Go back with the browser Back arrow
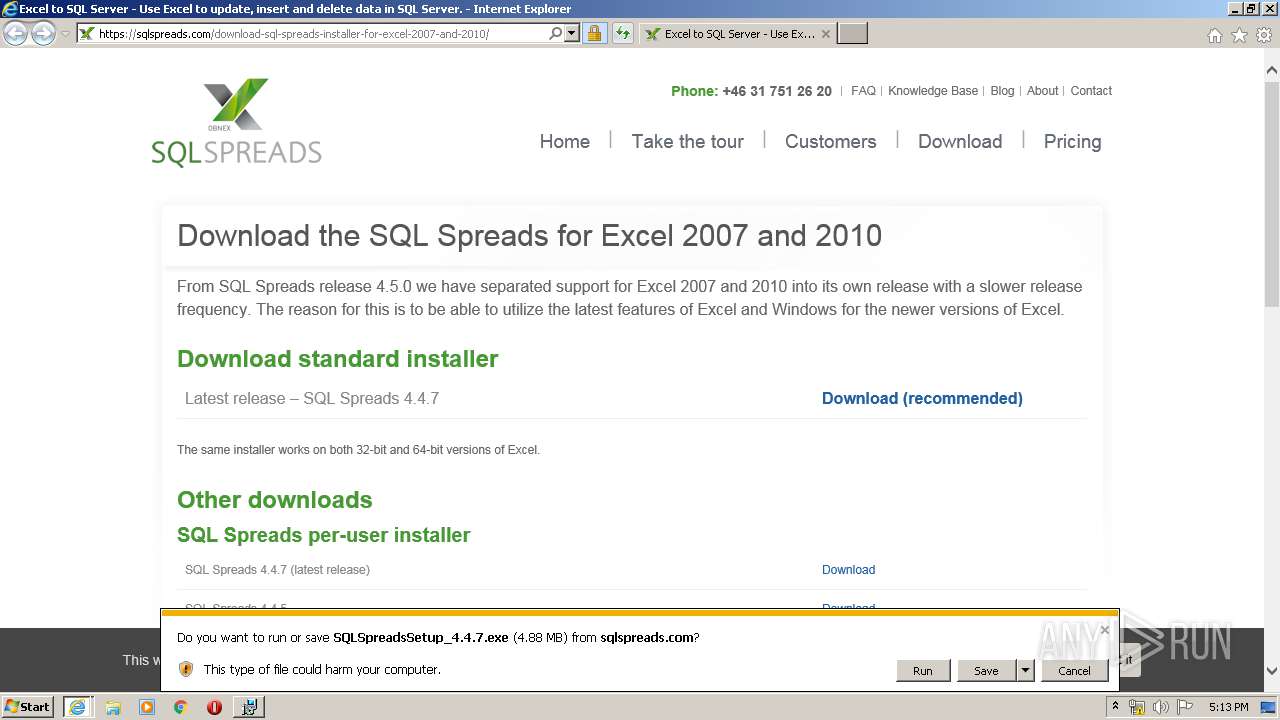The image size is (1280, 720). click(15, 34)
